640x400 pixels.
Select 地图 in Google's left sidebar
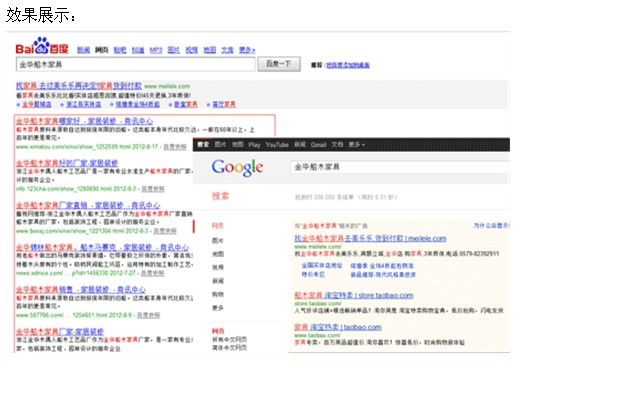[x=218, y=254]
